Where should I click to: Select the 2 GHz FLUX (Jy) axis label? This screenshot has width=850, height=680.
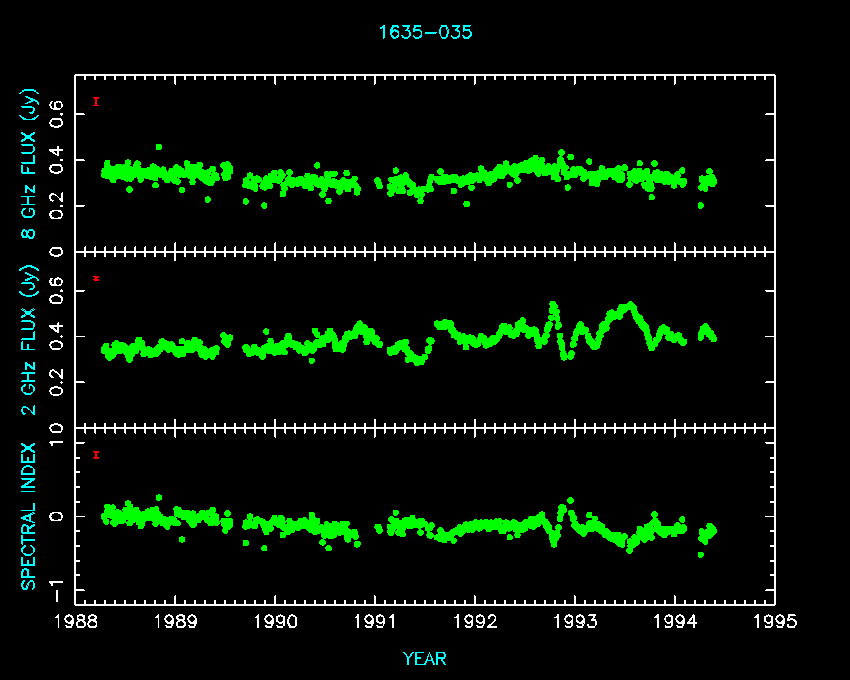(x=29, y=338)
